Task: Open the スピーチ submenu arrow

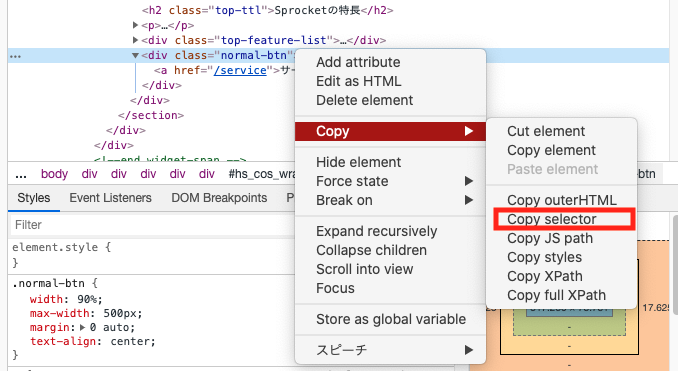Action: tap(469, 349)
